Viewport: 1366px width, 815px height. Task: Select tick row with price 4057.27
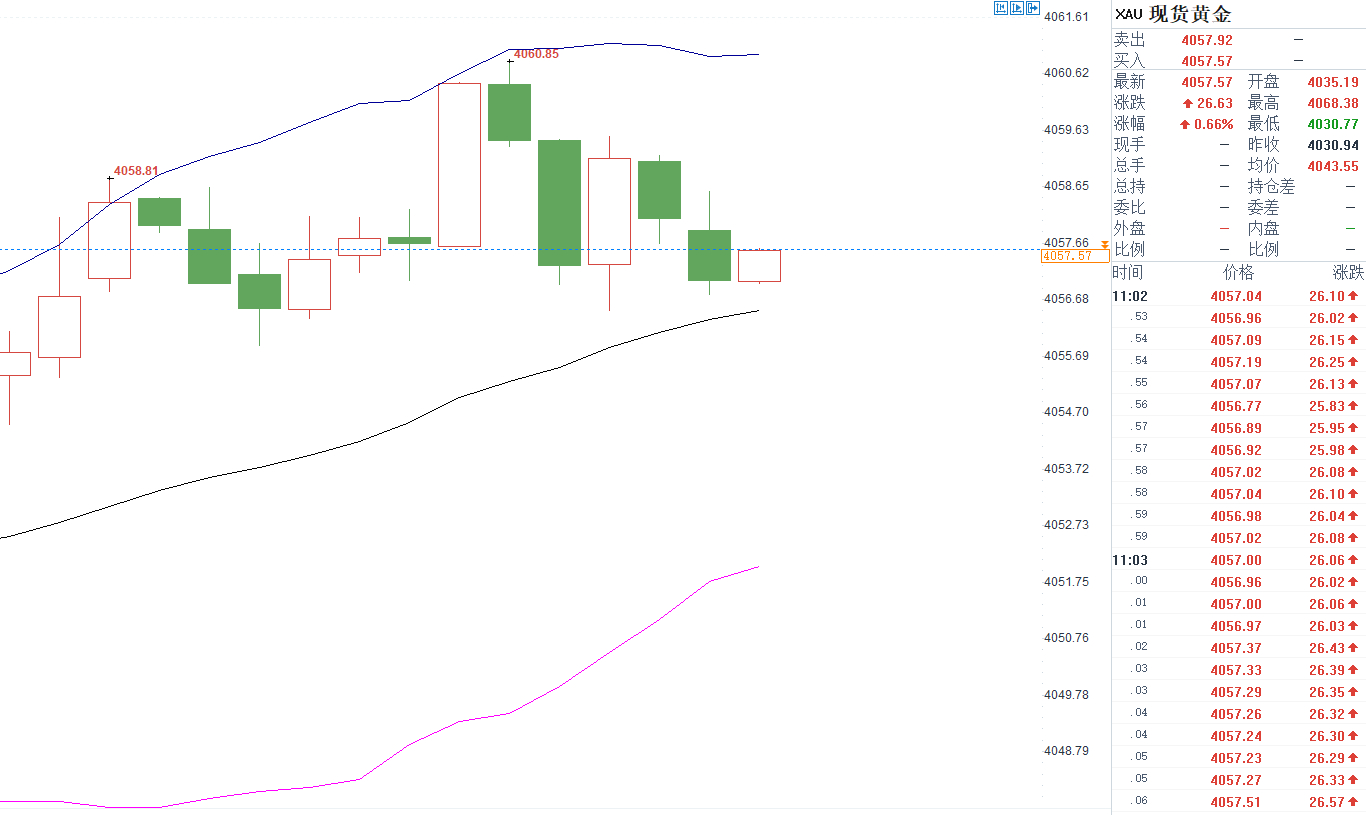tap(1238, 780)
